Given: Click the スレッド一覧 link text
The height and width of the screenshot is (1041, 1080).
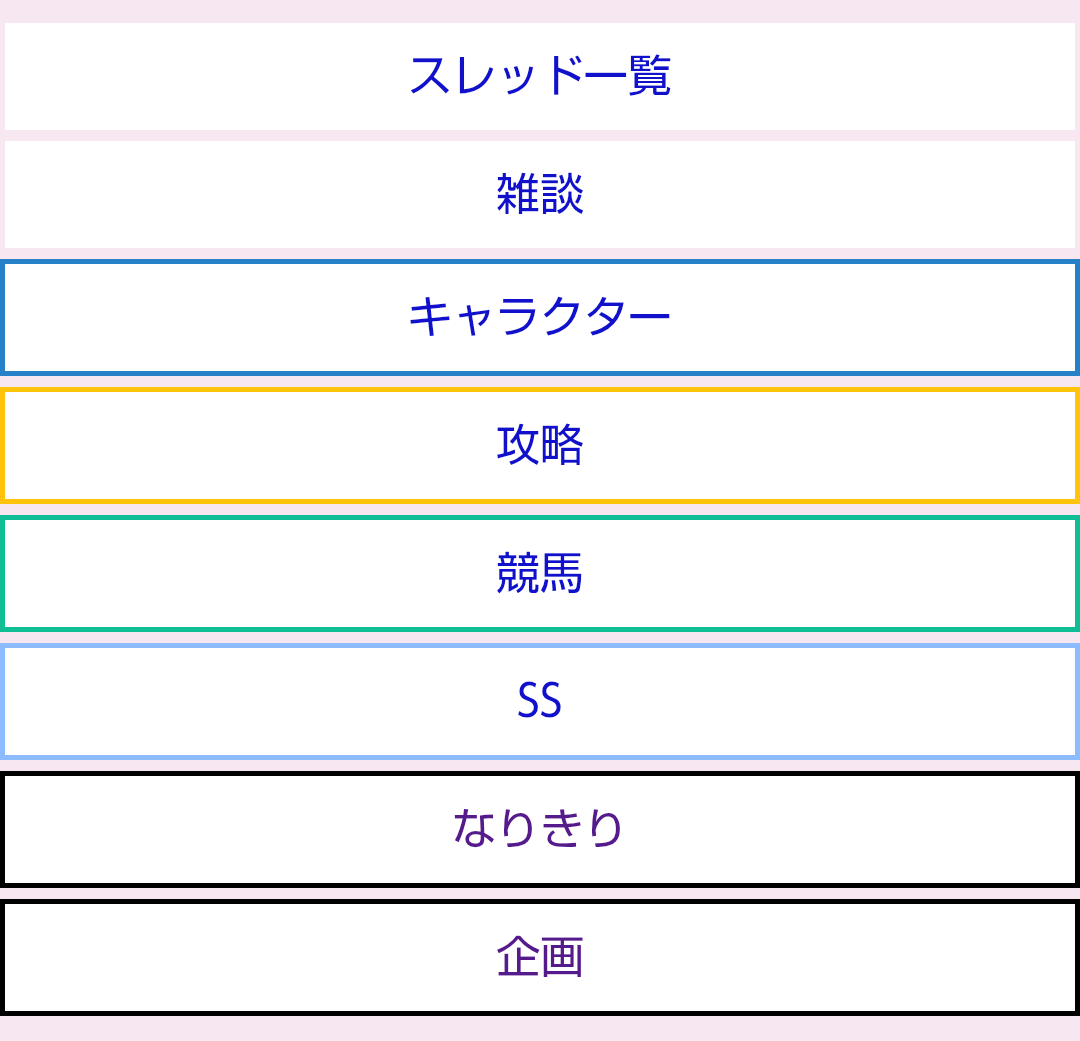Looking at the screenshot, I should pyautogui.click(x=540, y=76).
